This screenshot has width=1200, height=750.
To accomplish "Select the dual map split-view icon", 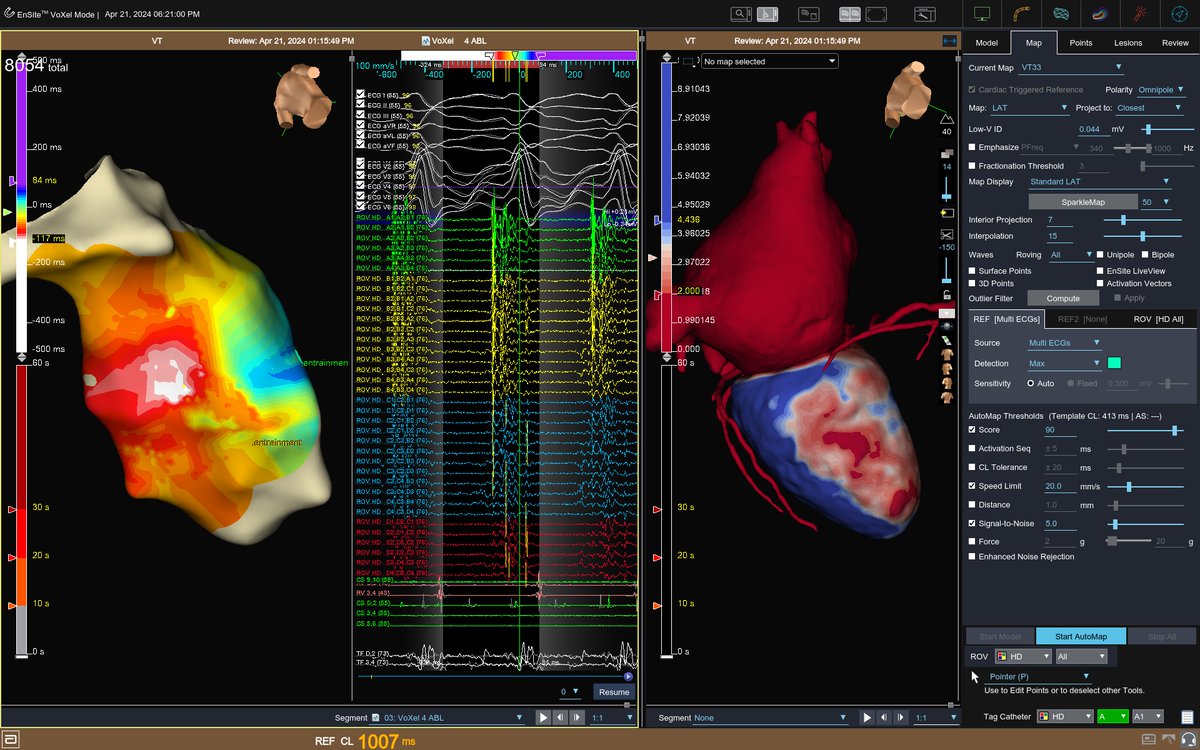I will (850, 14).
